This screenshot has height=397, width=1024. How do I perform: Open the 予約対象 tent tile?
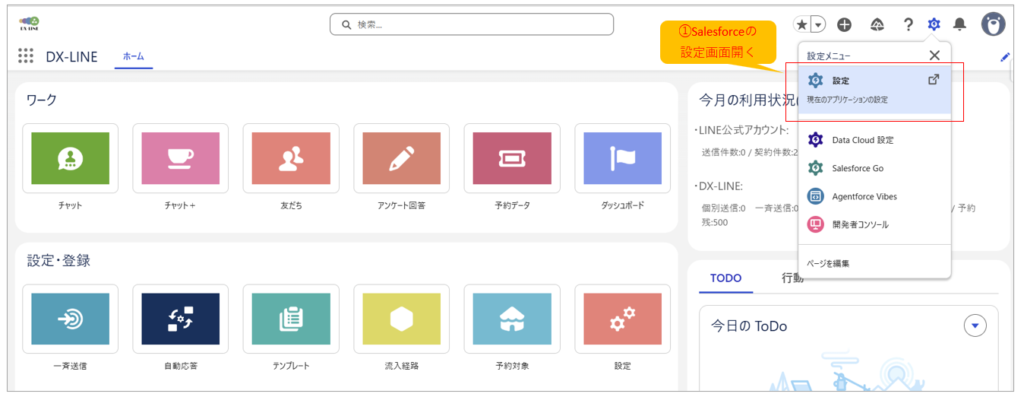click(x=512, y=319)
